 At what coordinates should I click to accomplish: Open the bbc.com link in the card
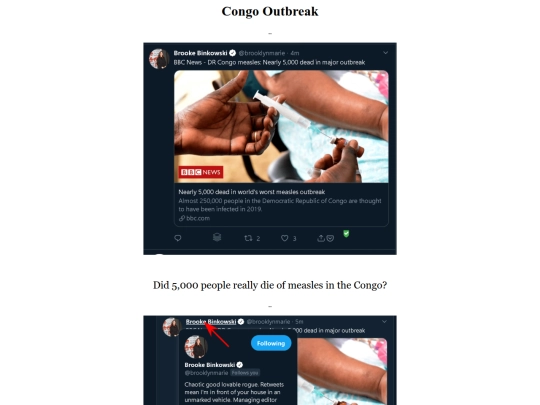194,218
